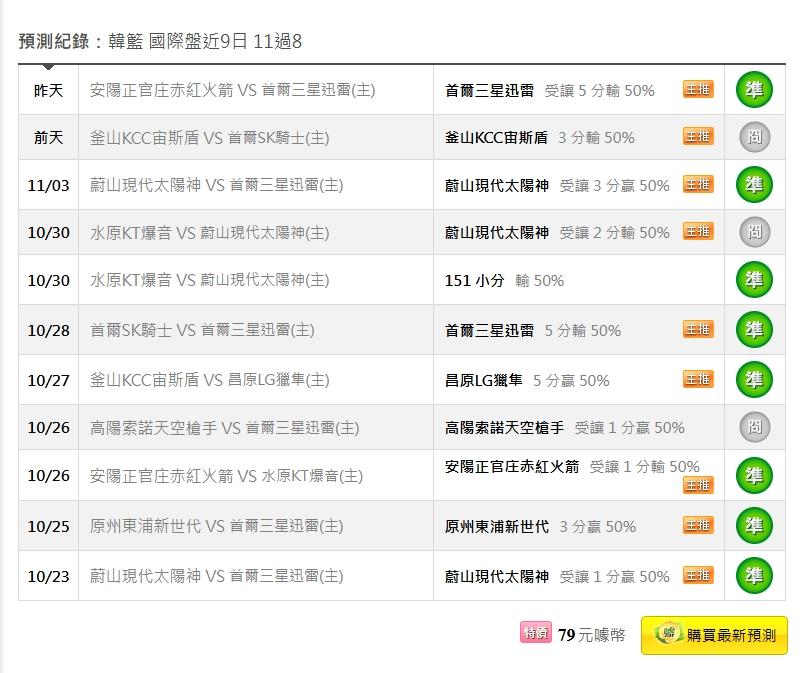The width and height of the screenshot is (801, 673).
Task: Click green 準 icon in 11/03 row
Action: [754, 184]
